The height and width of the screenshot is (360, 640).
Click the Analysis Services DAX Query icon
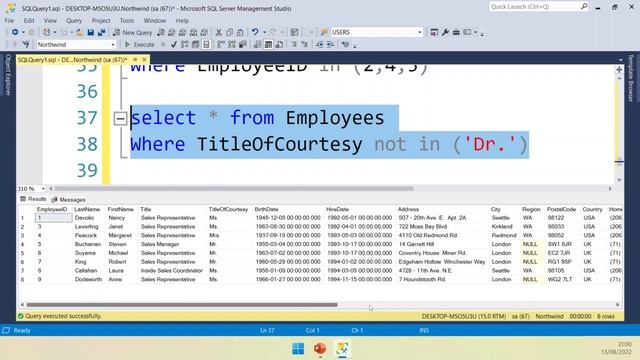click(204, 32)
